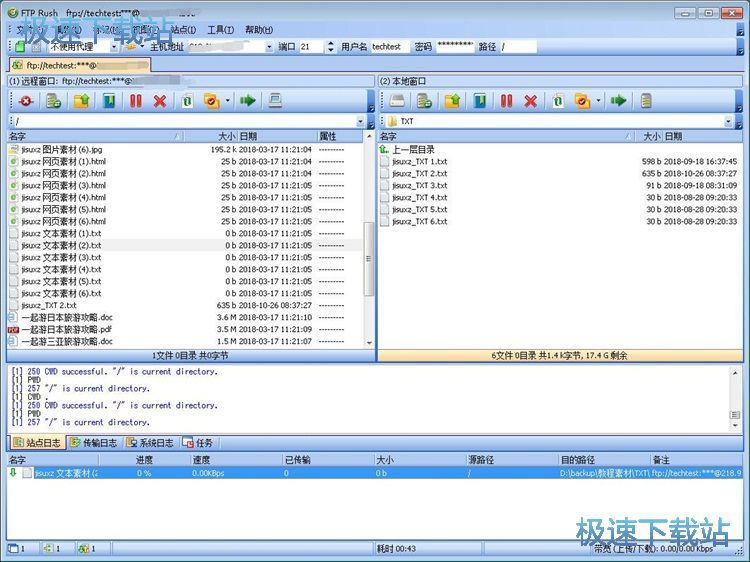The width and height of the screenshot is (750, 562).
Task: Click inside the 端口 port field showing 21
Action: point(312,46)
